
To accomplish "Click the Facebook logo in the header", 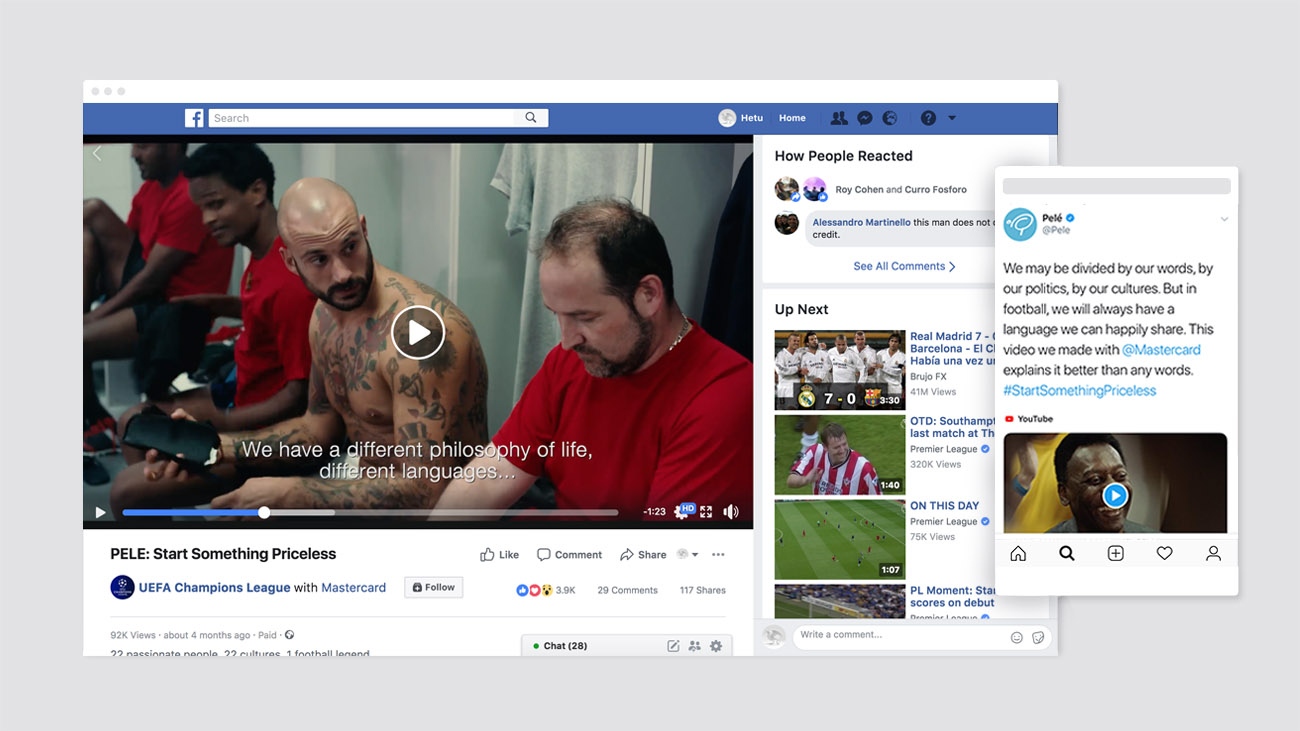I will point(194,118).
